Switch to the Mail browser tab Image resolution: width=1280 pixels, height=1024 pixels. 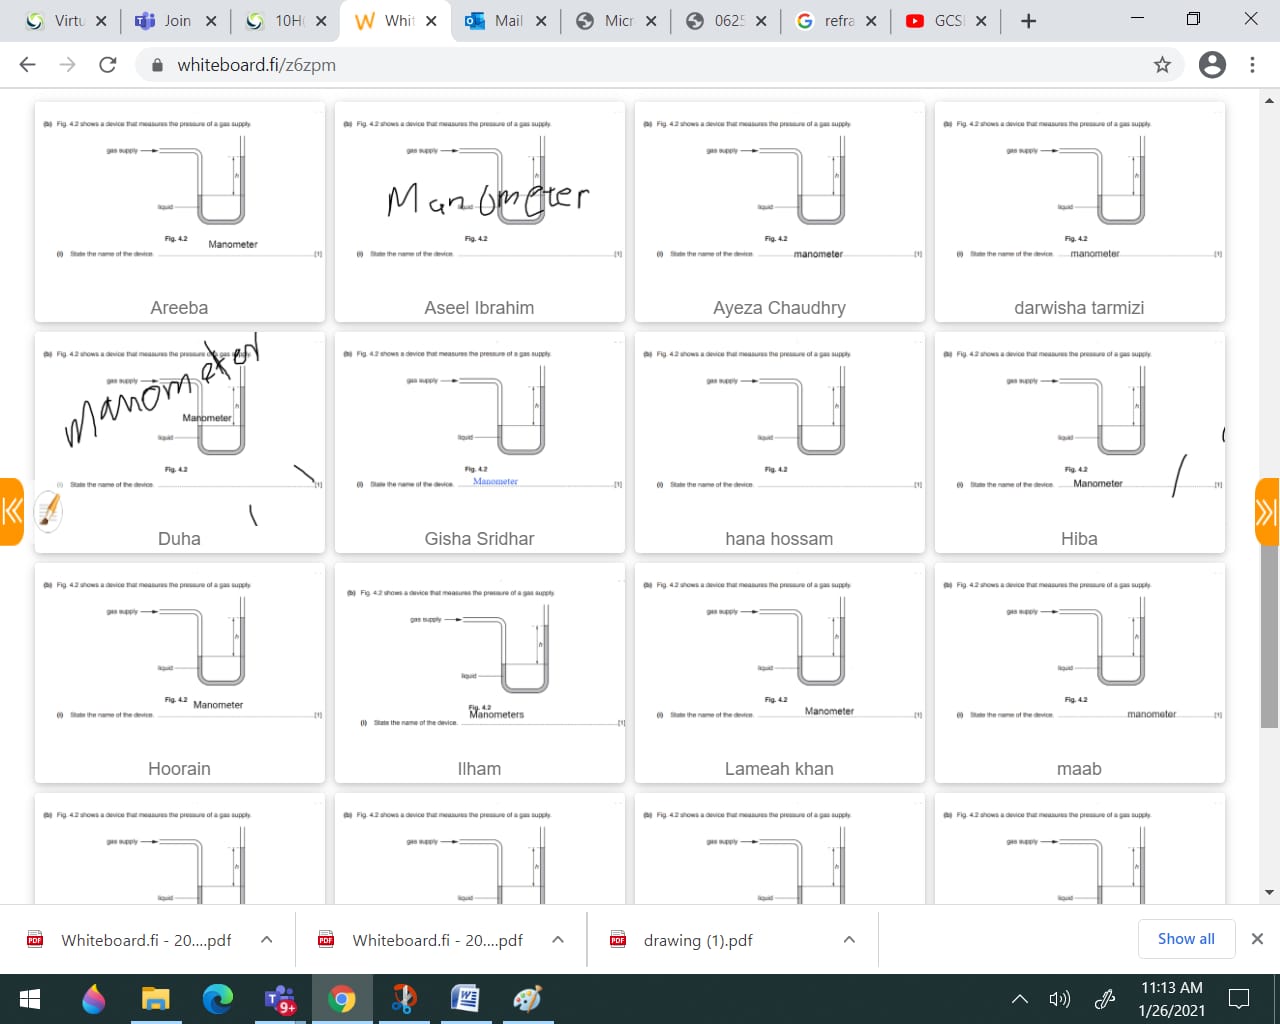click(506, 20)
